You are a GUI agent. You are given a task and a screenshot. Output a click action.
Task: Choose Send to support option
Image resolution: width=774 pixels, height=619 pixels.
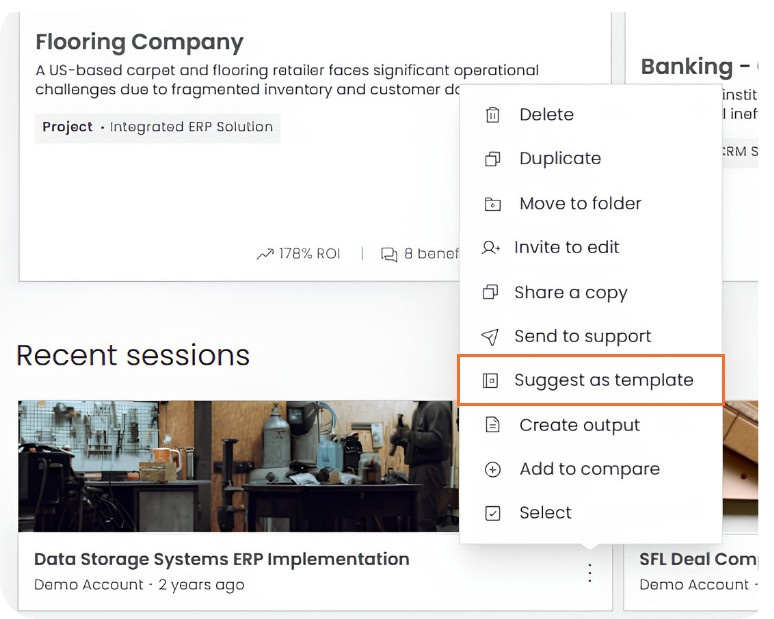click(x=591, y=336)
